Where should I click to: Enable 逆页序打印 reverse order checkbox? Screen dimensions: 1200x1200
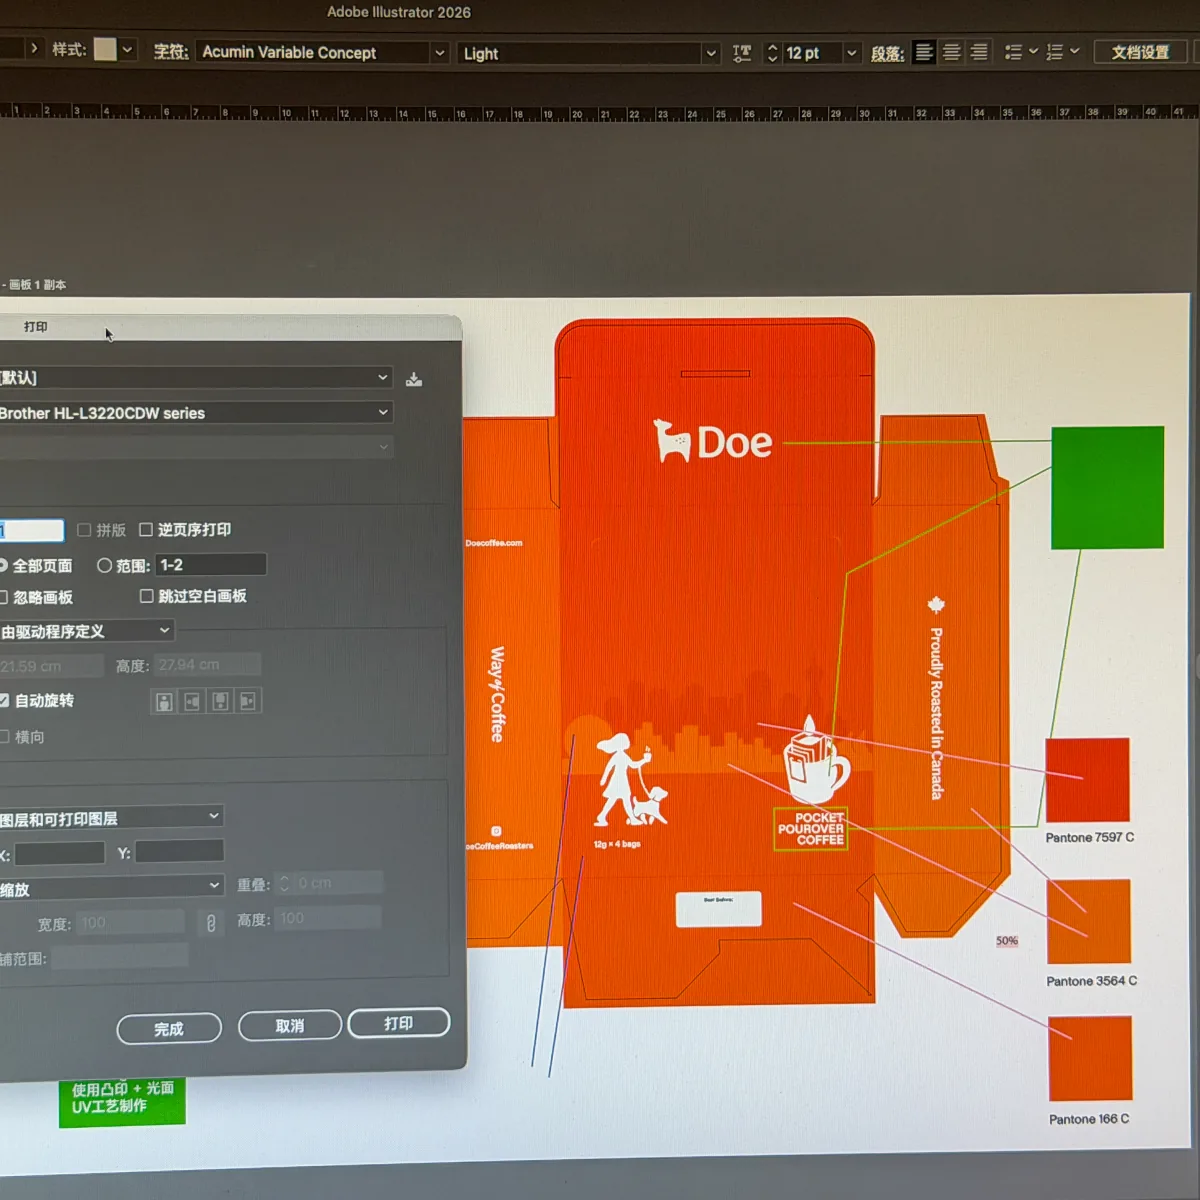146,529
